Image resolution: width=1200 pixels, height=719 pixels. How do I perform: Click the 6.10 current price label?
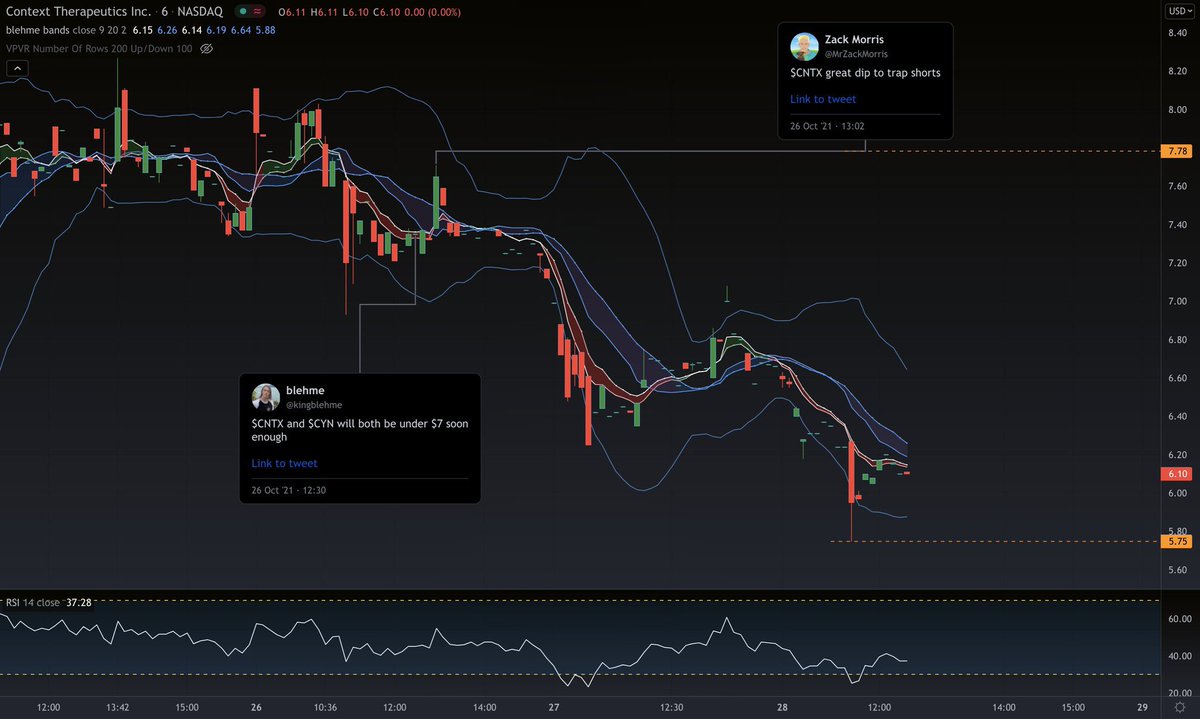pos(1176,474)
